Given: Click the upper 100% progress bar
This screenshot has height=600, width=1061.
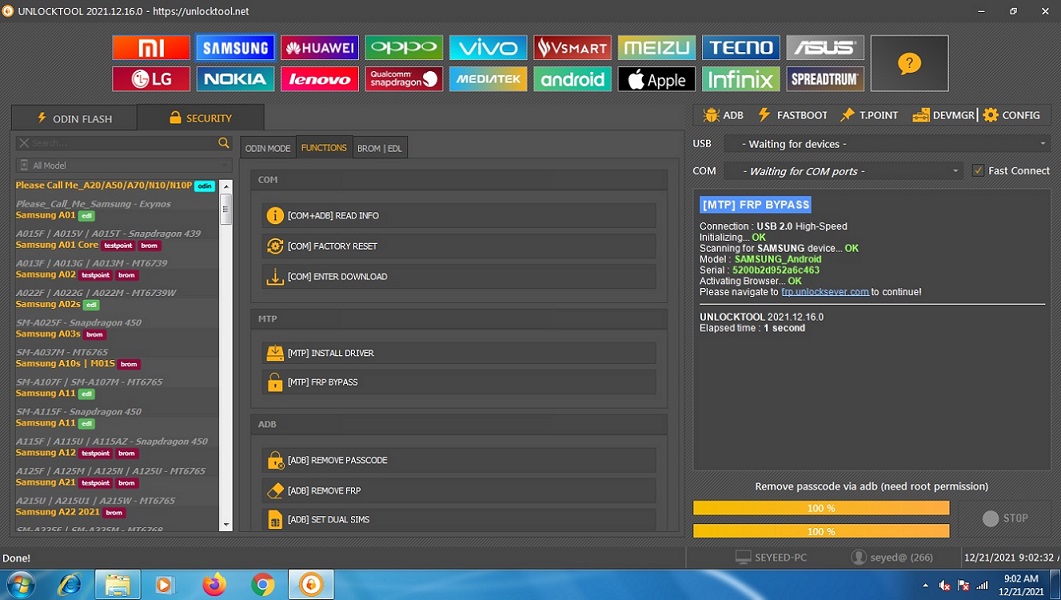Looking at the screenshot, I should 821,508.
